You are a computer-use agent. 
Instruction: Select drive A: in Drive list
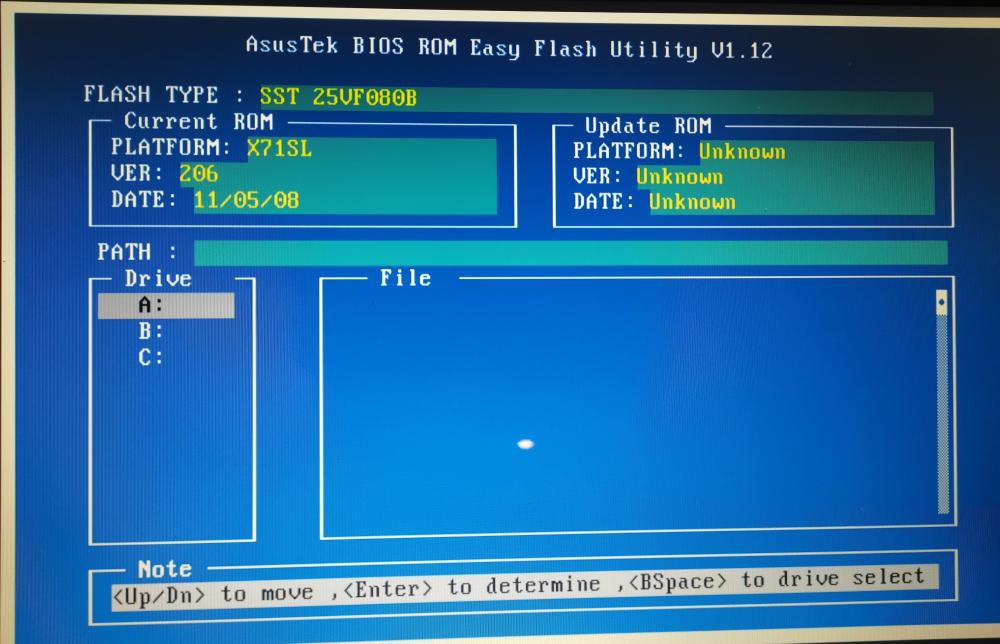[x=166, y=305]
